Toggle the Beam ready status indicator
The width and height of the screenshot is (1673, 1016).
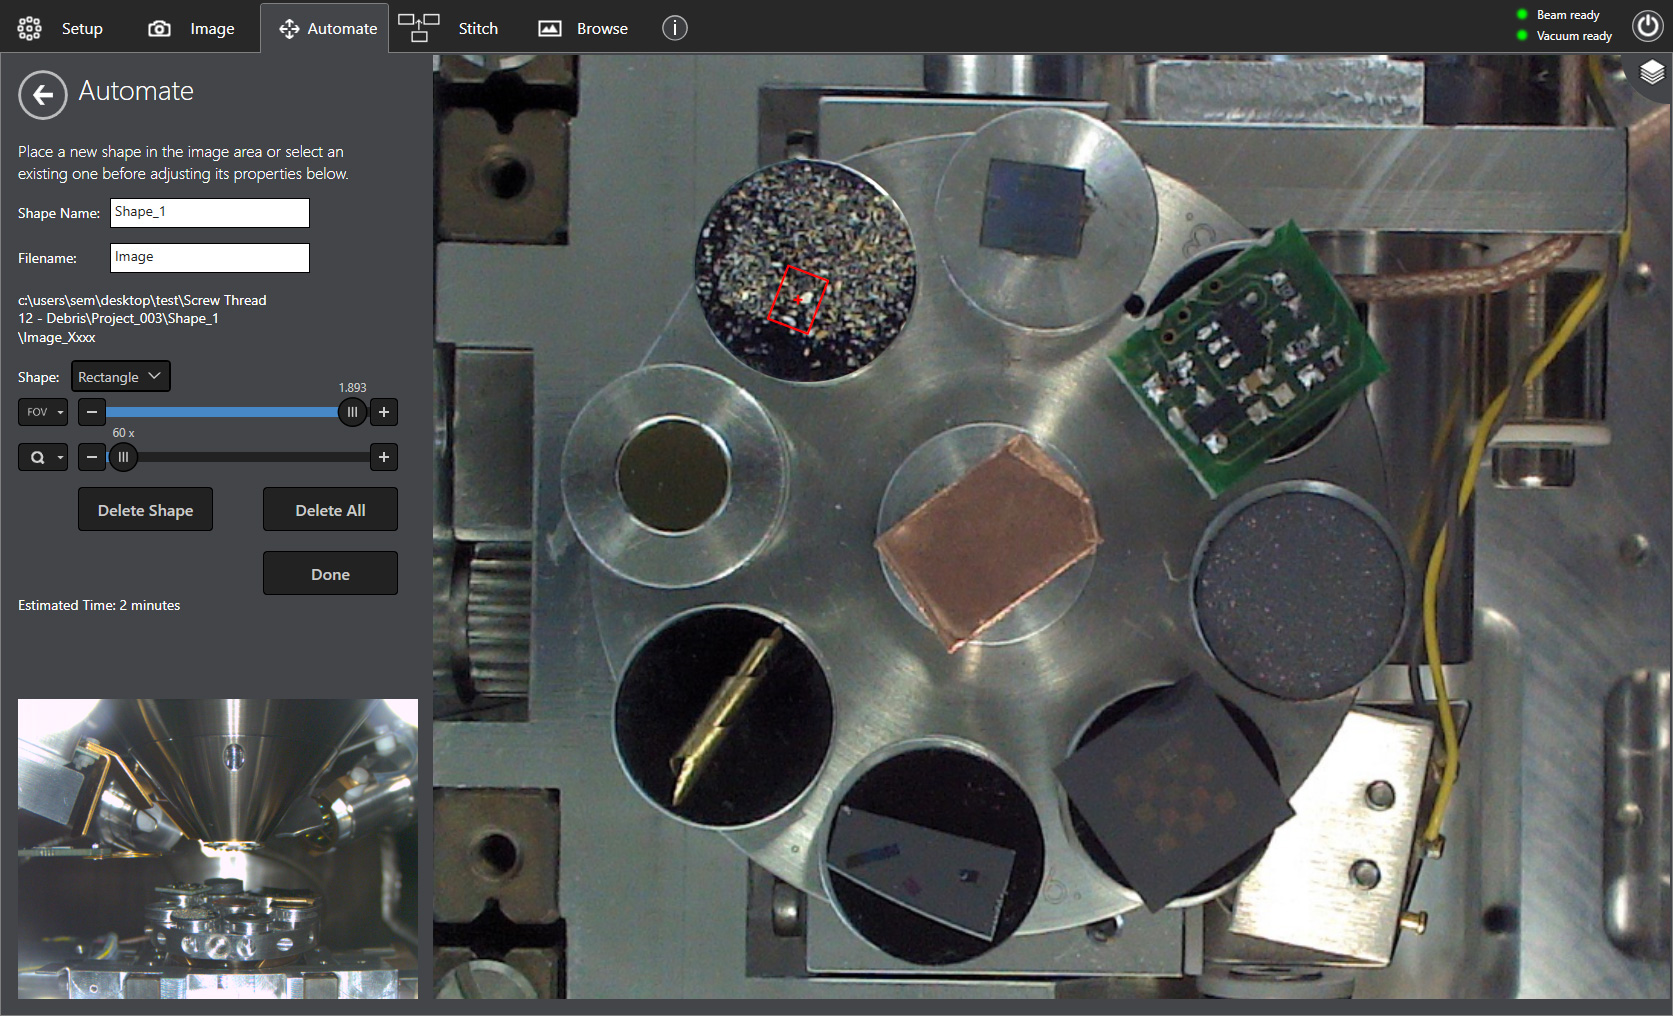tap(1522, 14)
